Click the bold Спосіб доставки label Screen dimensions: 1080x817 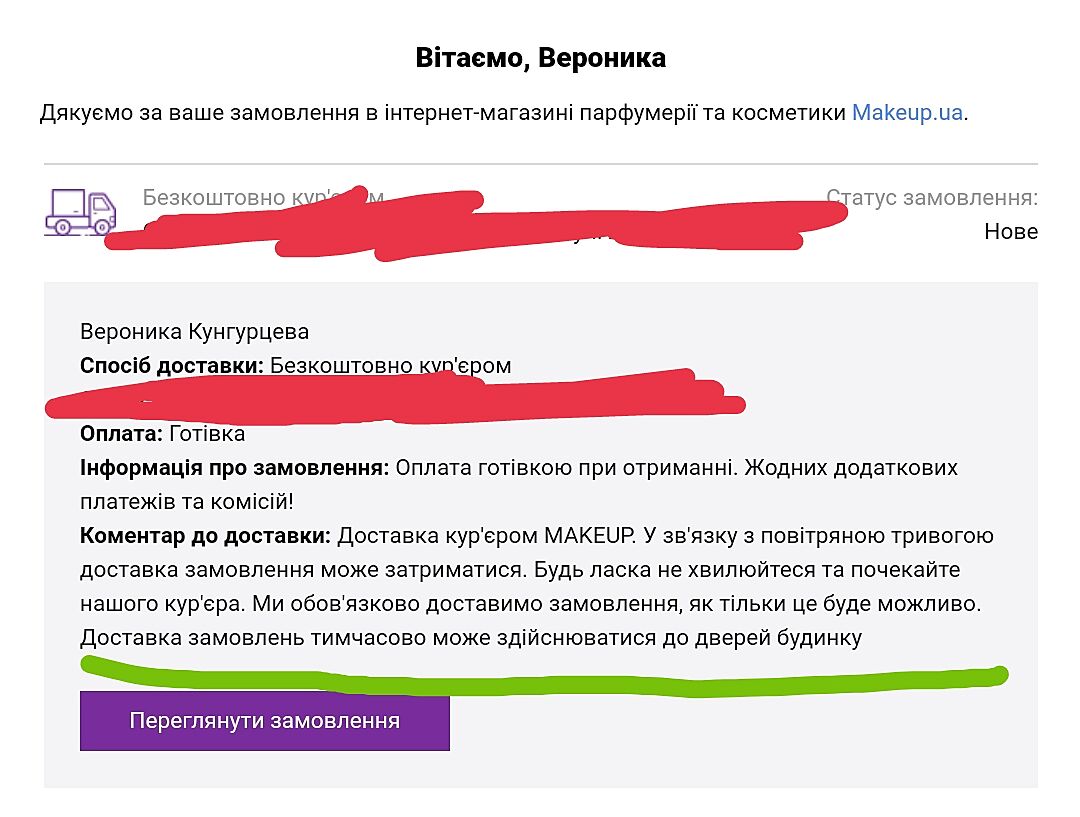[171, 365]
